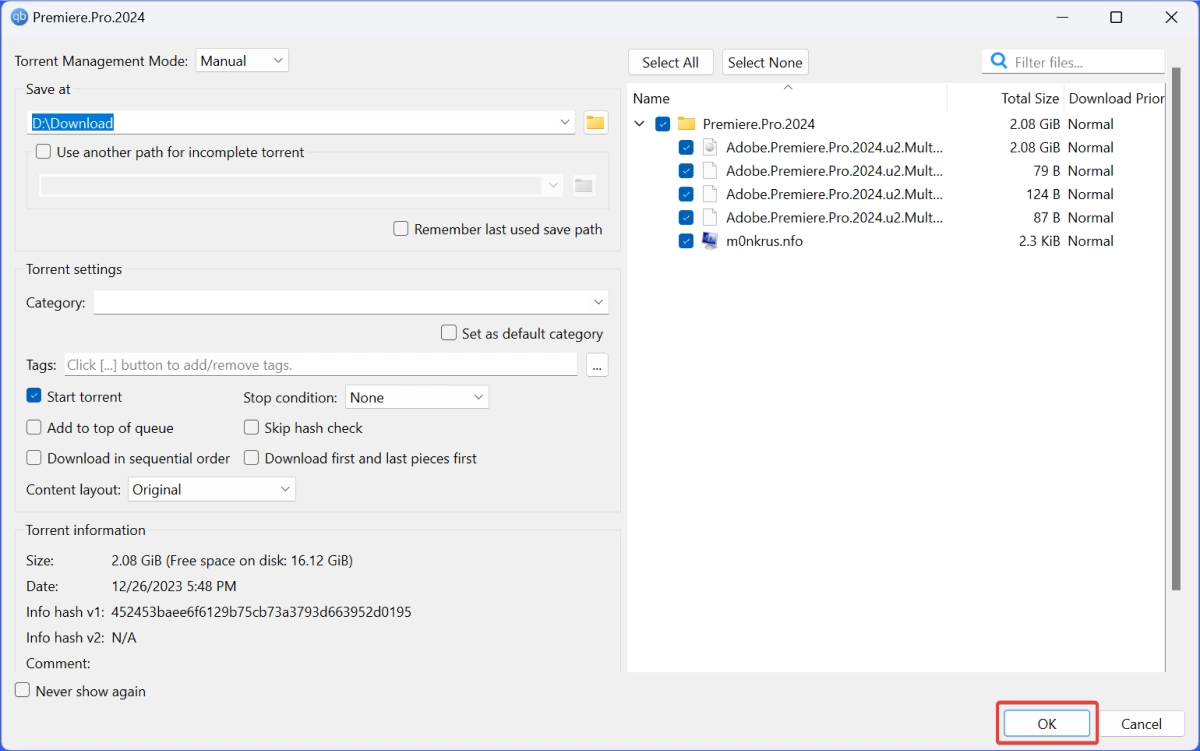The height and width of the screenshot is (751, 1200).
Task: Uncheck the Start torrent checkbox
Action: pyautogui.click(x=34, y=396)
